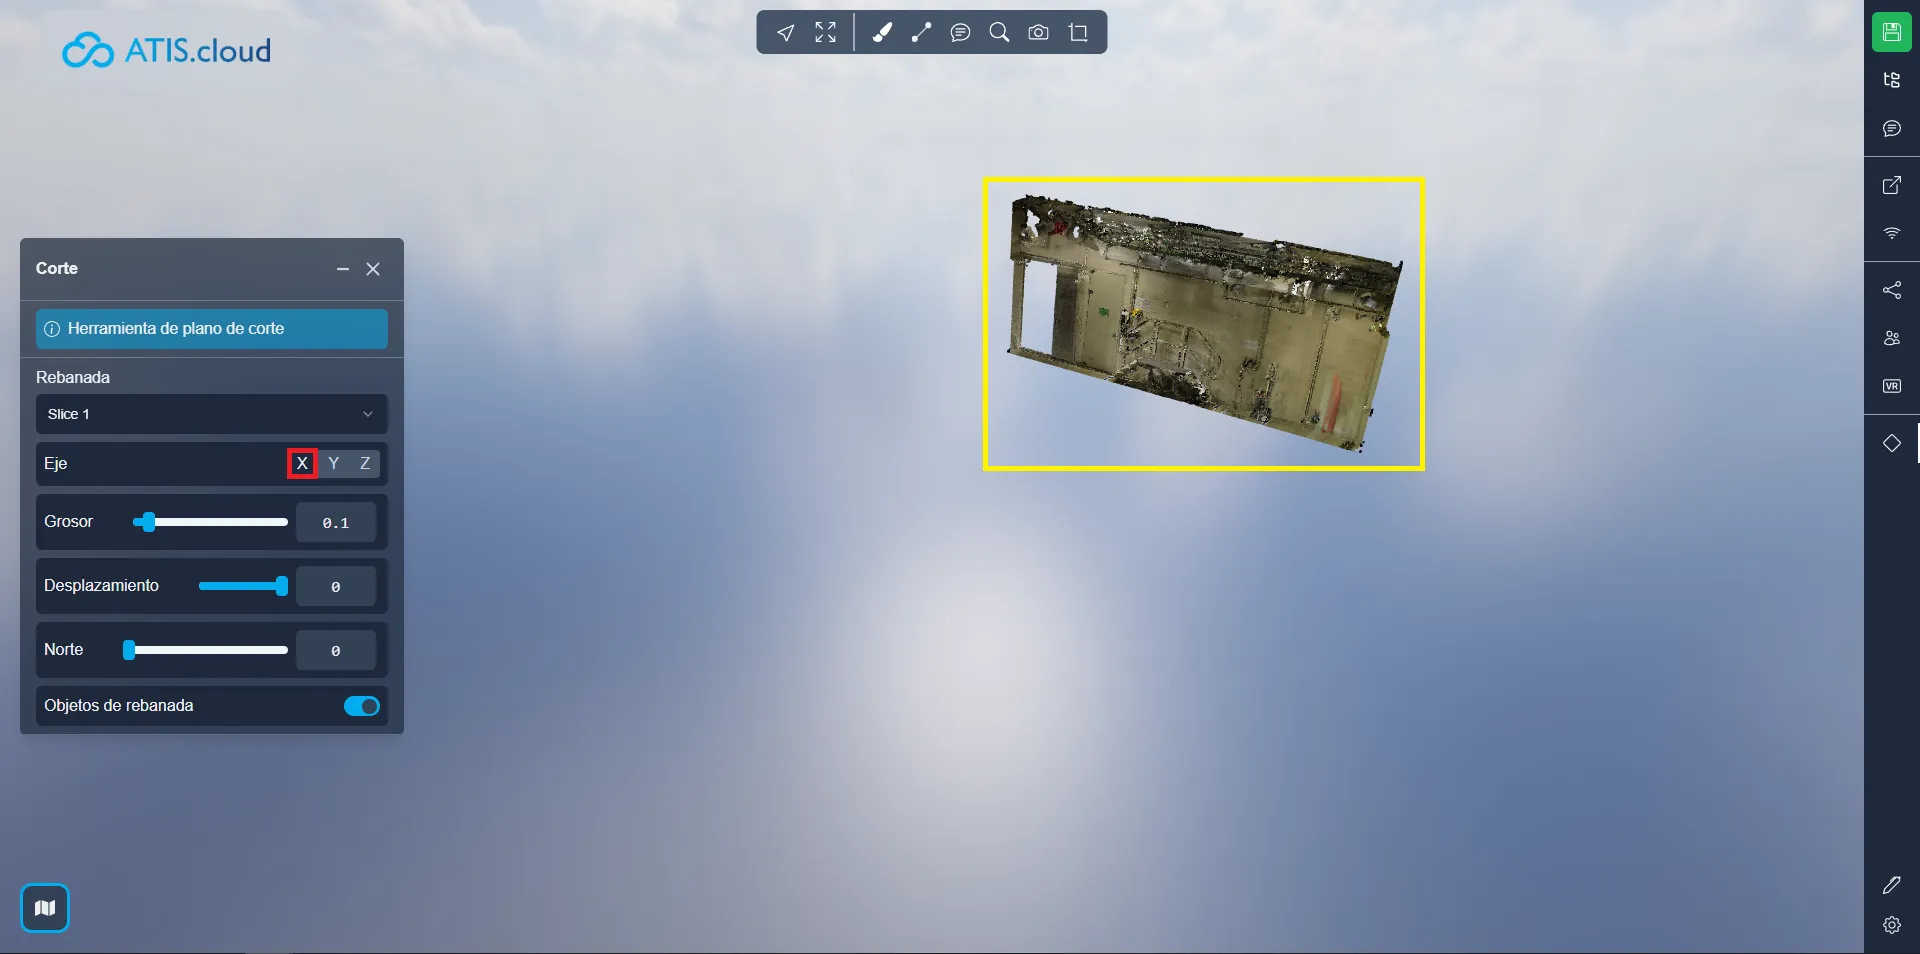The width and height of the screenshot is (1920, 954).
Task: Click the green save icon
Action: tap(1891, 32)
